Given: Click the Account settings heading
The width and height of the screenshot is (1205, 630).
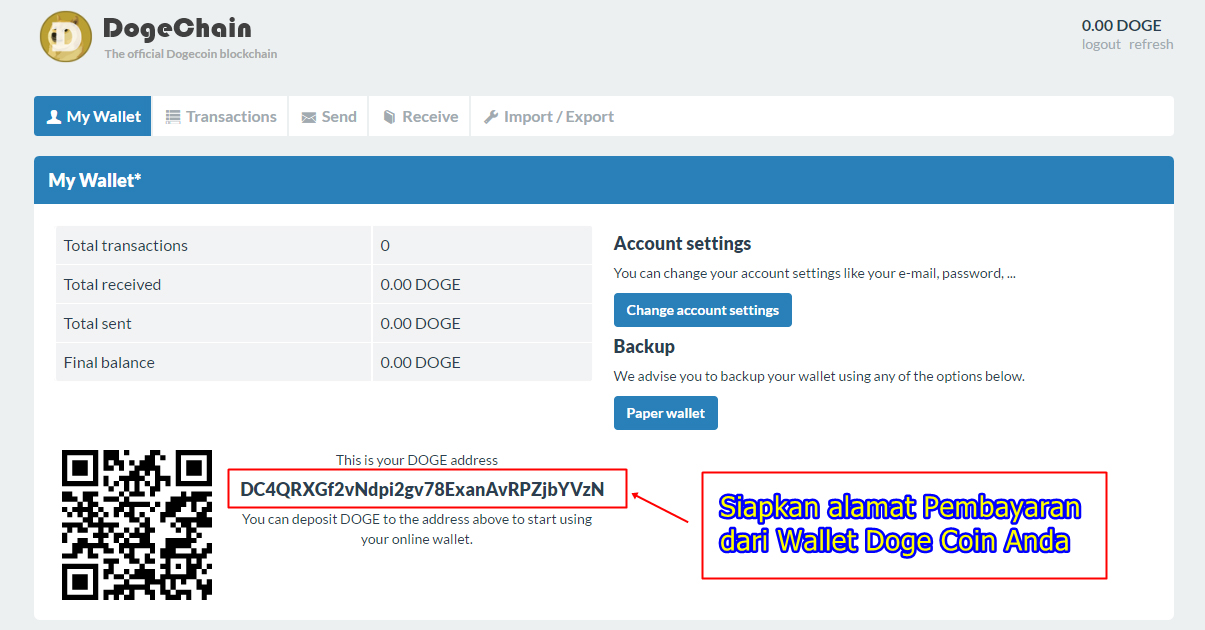Looking at the screenshot, I should click(x=682, y=243).
